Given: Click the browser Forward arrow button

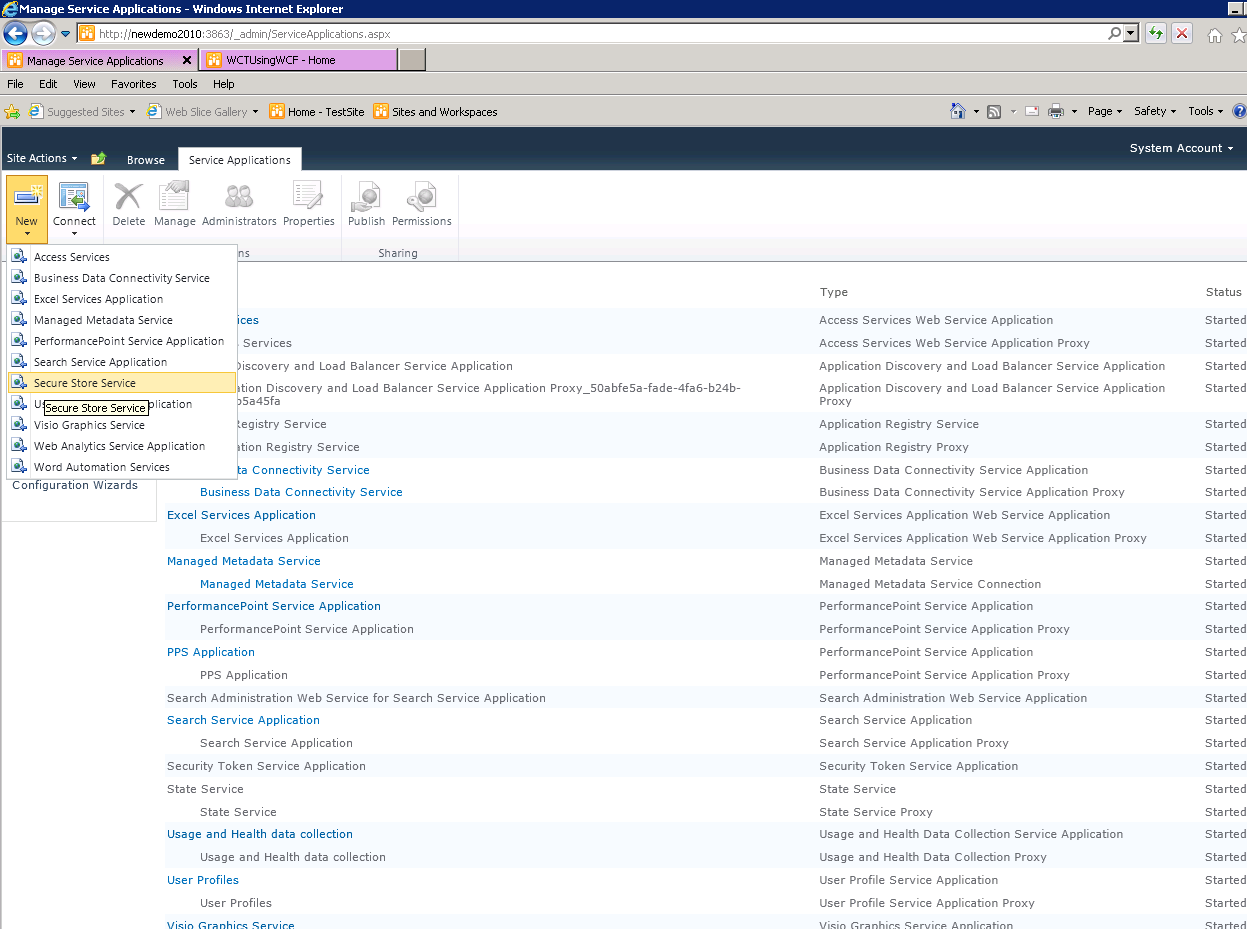Looking at the screenshot, I should pyautogui.click(x=43, y=34).
